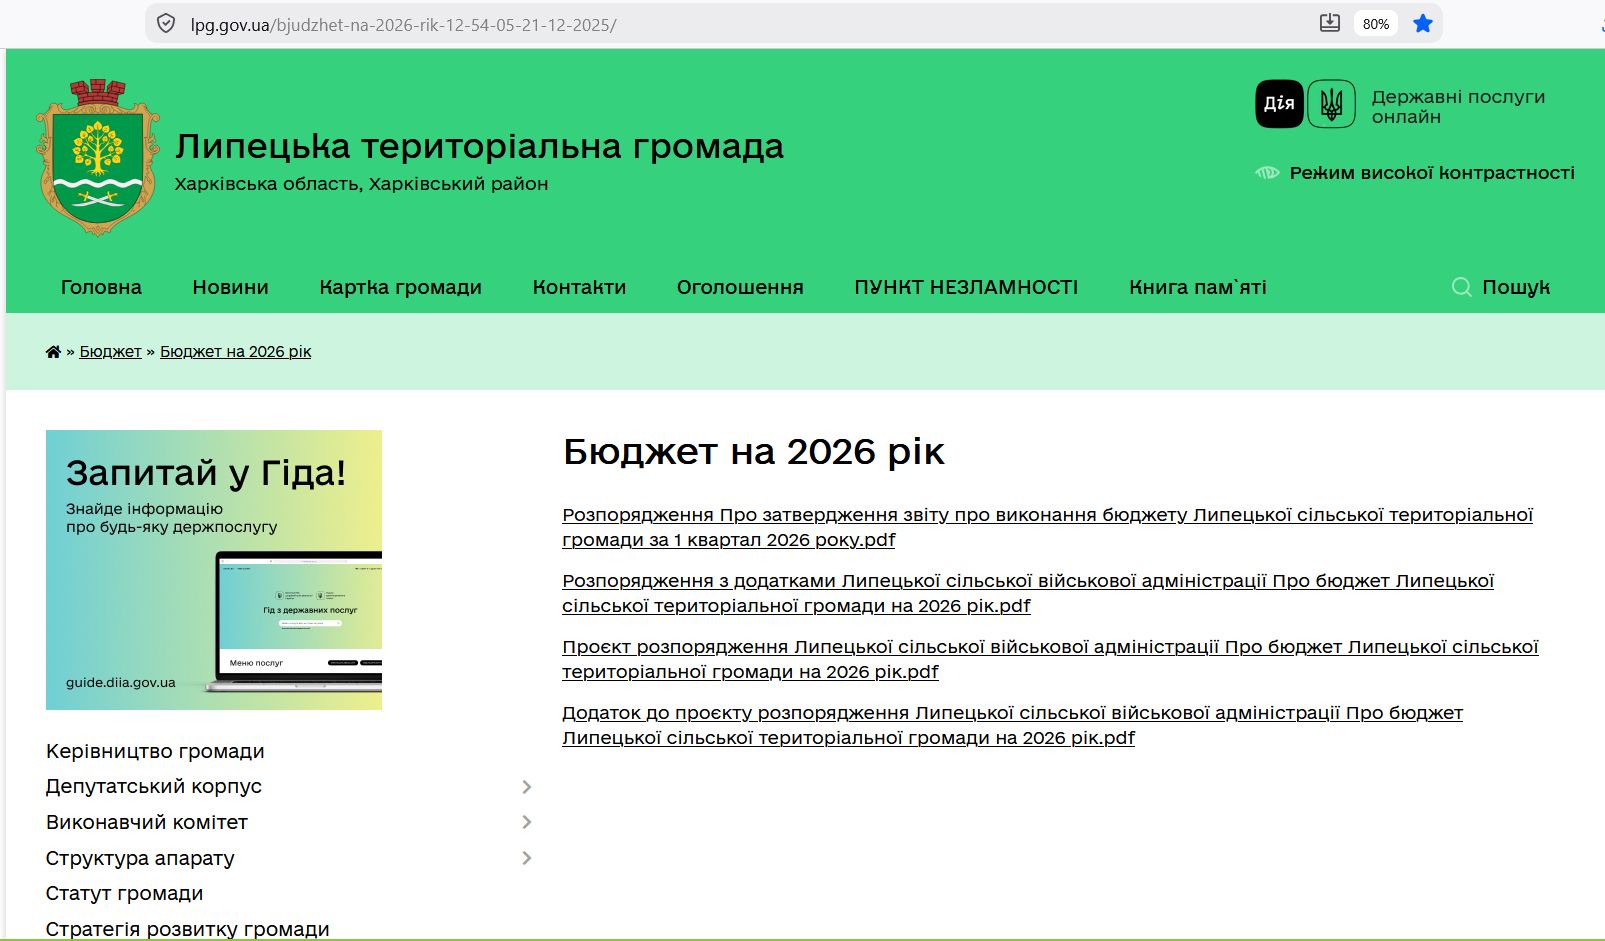Expand Депутатський корпус chevron
Image resolution: width=1605 pixels, height=941 pixels.
[x=527, y=787]
